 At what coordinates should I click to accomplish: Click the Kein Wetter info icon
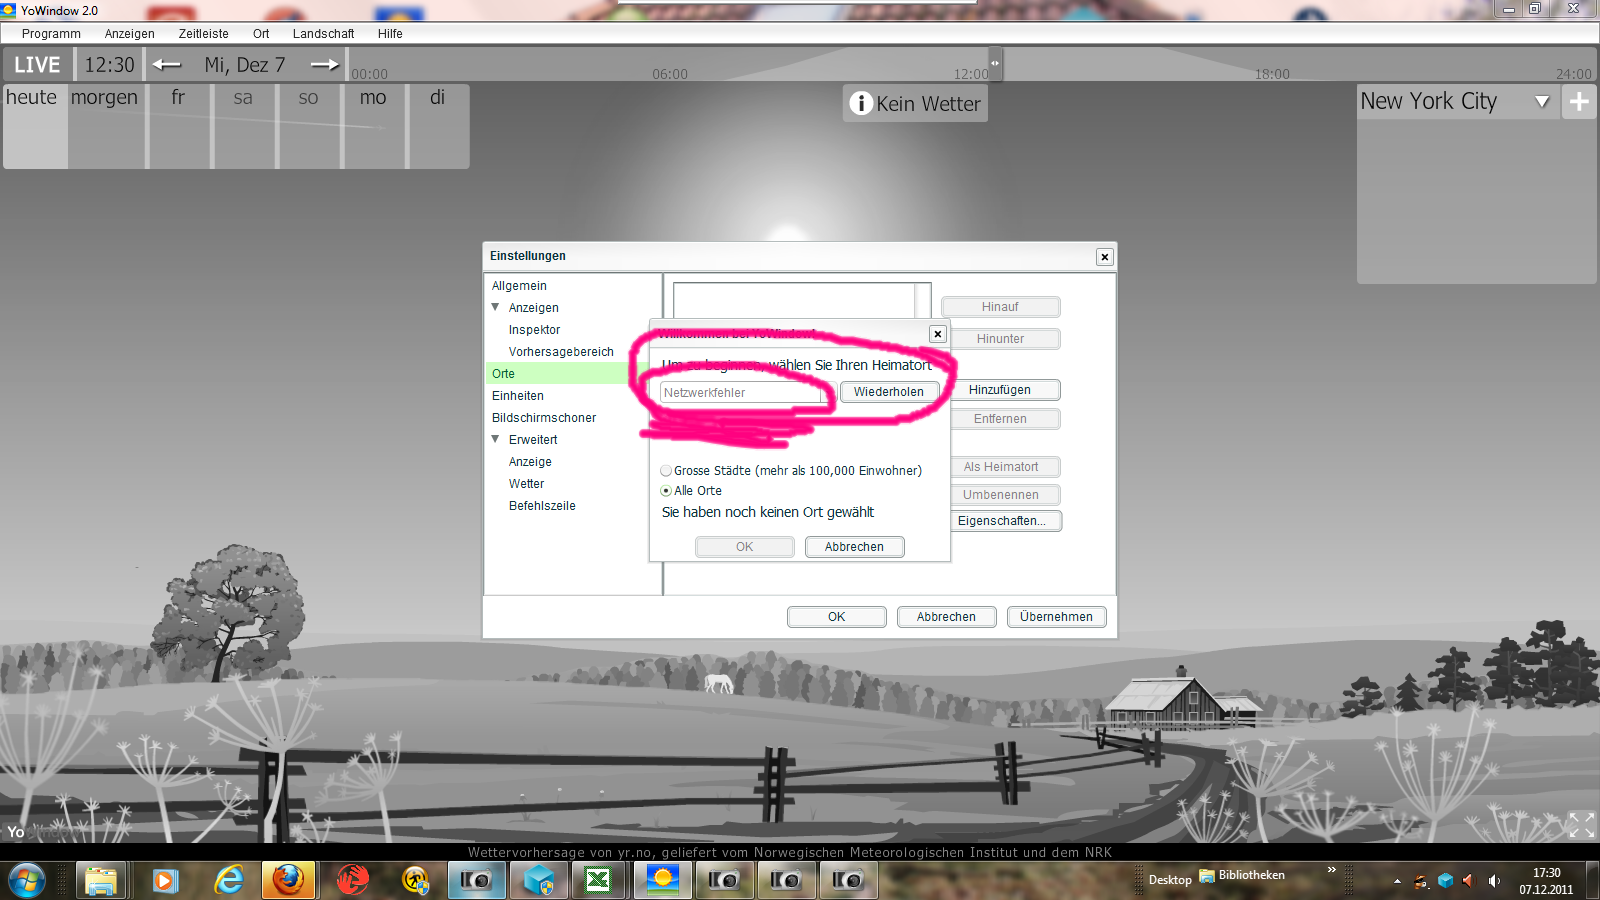[x=861, y=103]
